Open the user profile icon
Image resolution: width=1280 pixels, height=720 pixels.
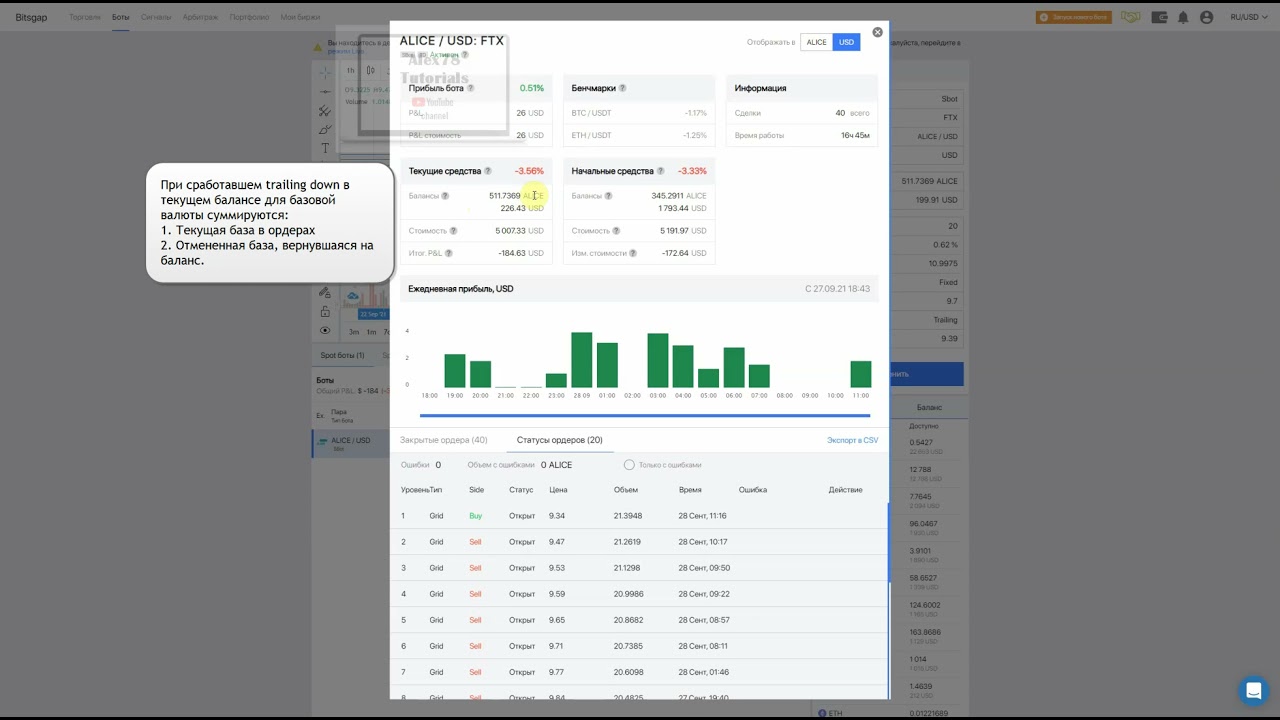[x=1207, y=17]
